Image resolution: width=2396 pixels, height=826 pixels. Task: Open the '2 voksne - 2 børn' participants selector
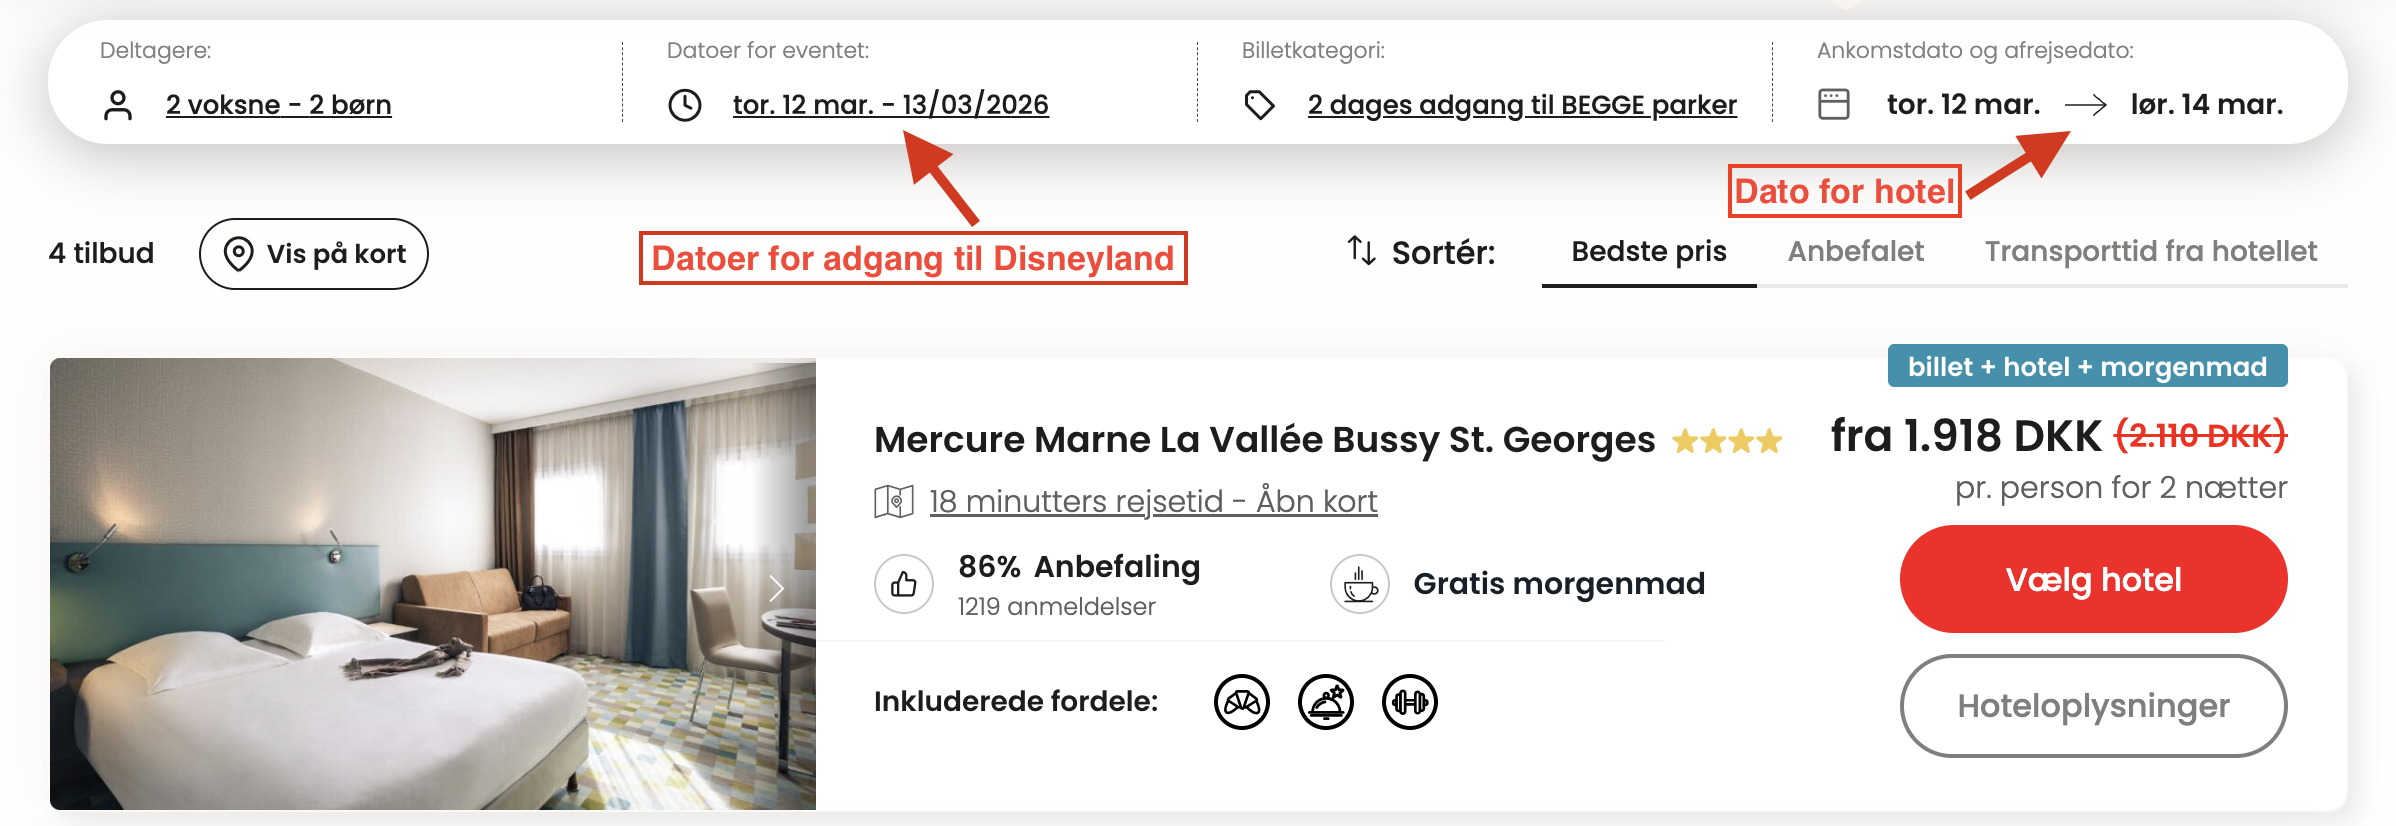[x=278, y=105]
